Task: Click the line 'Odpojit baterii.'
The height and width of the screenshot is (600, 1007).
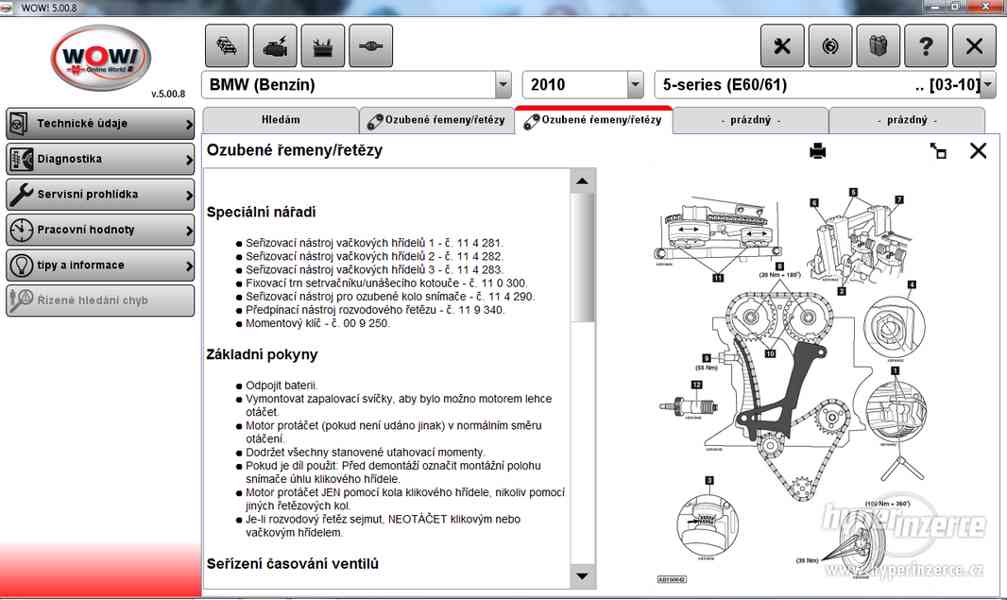Action: pos(281,385)
